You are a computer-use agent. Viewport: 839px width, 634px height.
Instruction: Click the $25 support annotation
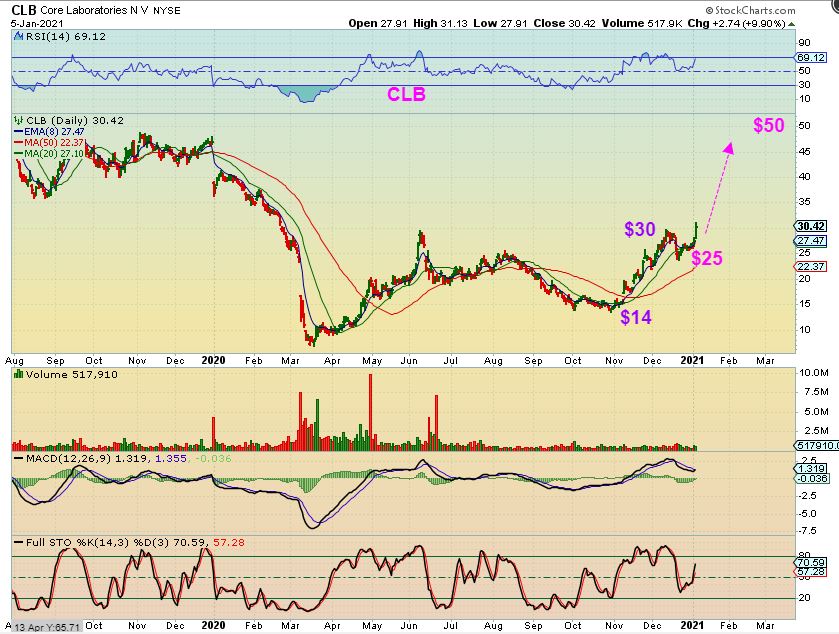click(707, 258)
